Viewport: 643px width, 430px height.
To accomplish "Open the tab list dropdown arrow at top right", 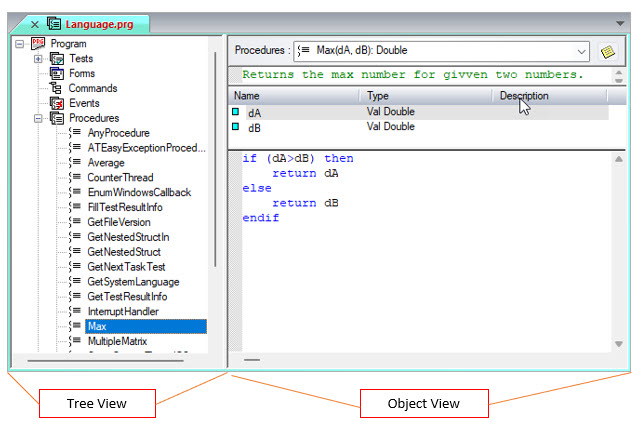I will click(x=620, y=22).
